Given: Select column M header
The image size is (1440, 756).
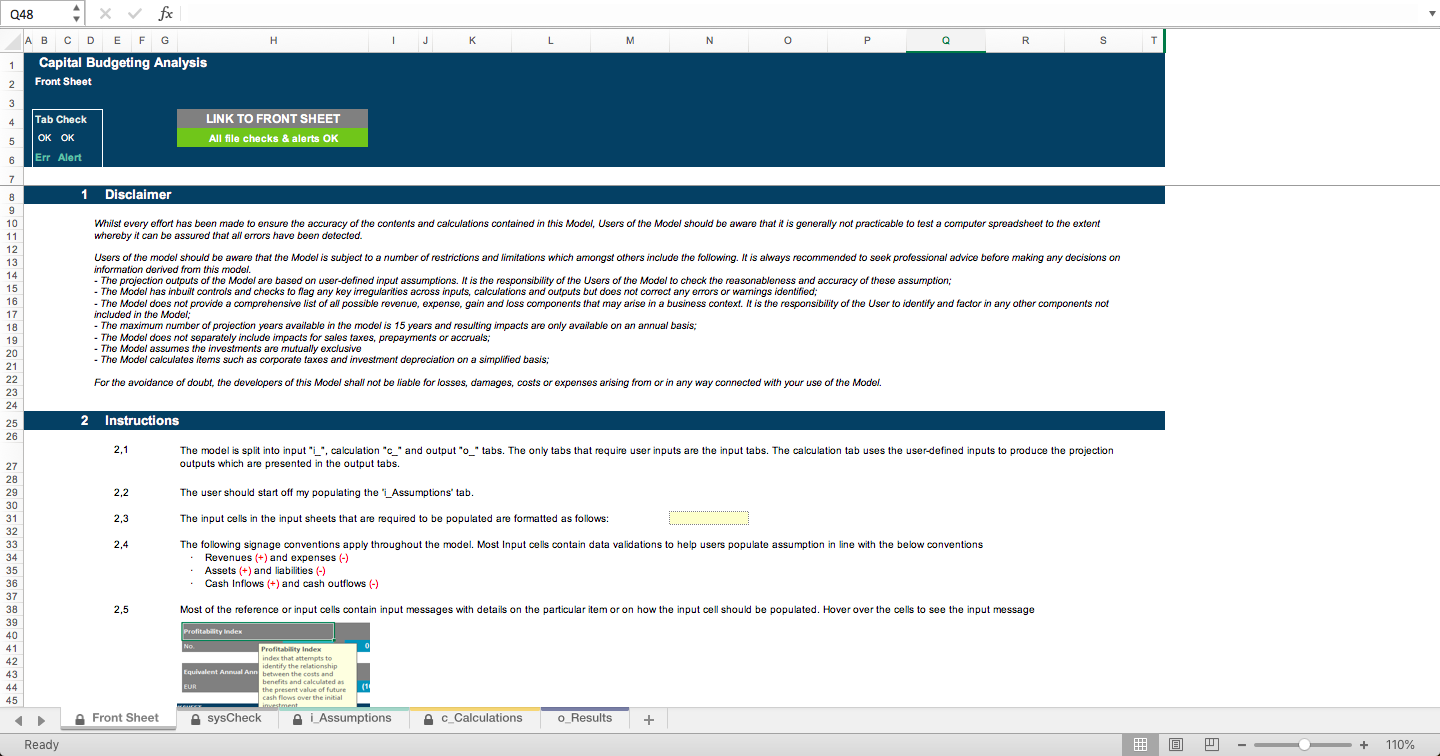Looking at the screenshot, I should tap(629, 40).
